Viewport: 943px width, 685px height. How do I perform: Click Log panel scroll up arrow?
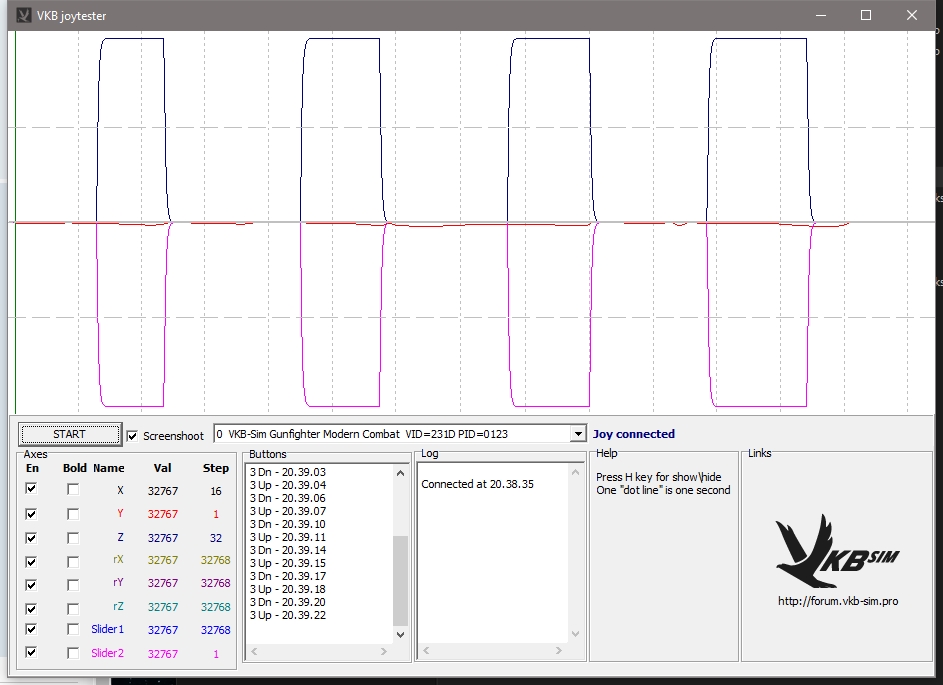[576, 473]
